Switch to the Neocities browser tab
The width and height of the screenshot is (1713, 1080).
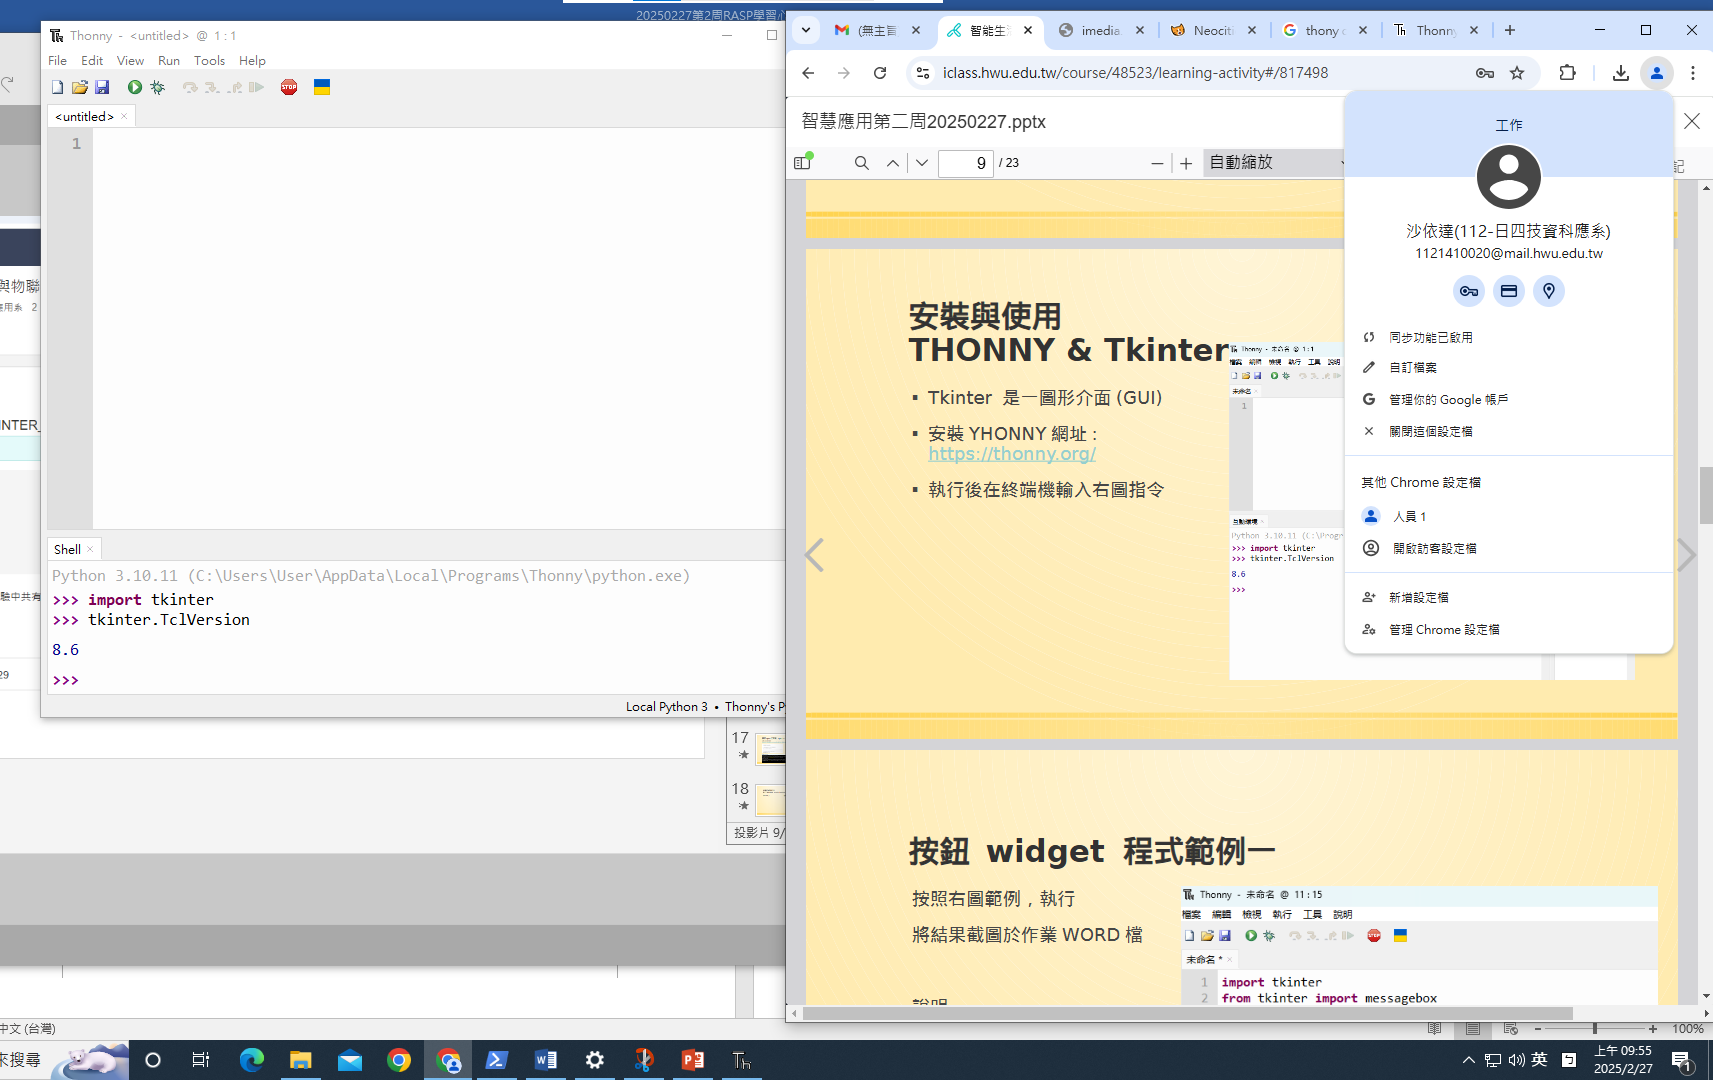pyautogui.click(x=1212, y=30)
